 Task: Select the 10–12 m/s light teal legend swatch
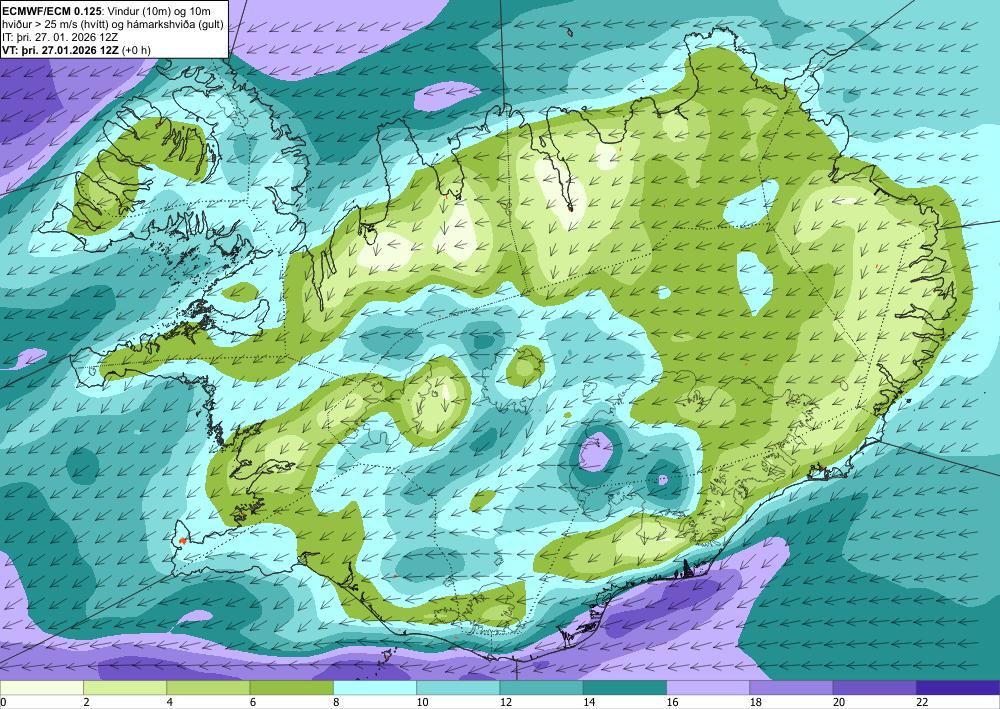[458, 688]
